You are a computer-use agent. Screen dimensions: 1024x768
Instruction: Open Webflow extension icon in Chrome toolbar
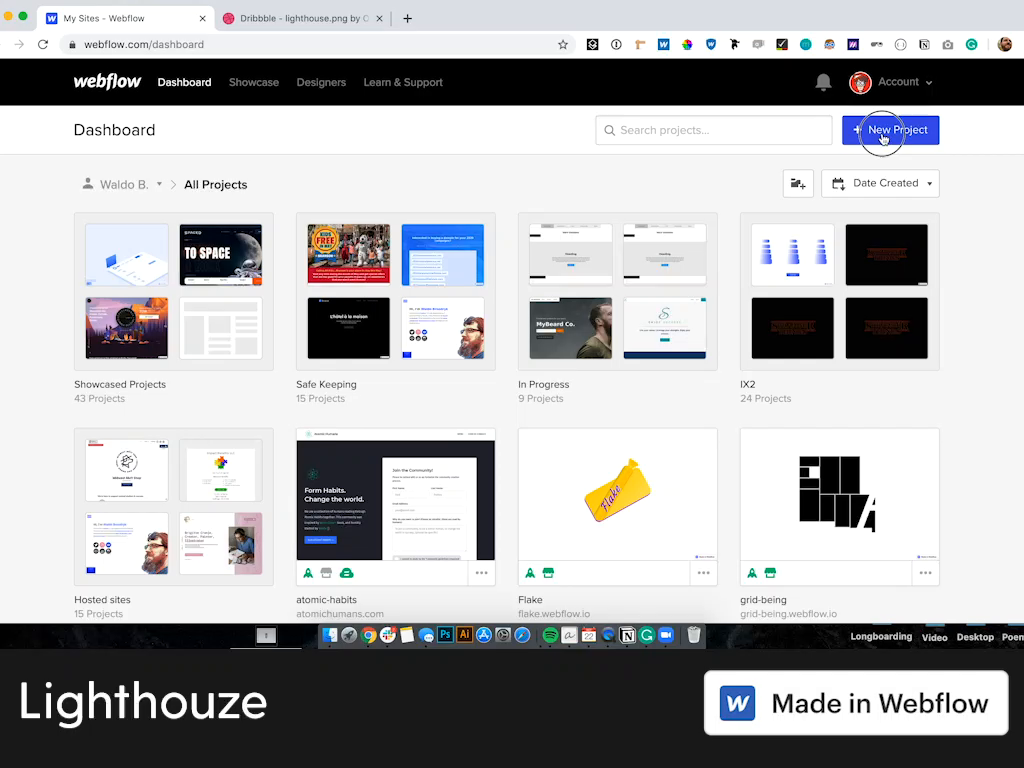click(664, 44)
